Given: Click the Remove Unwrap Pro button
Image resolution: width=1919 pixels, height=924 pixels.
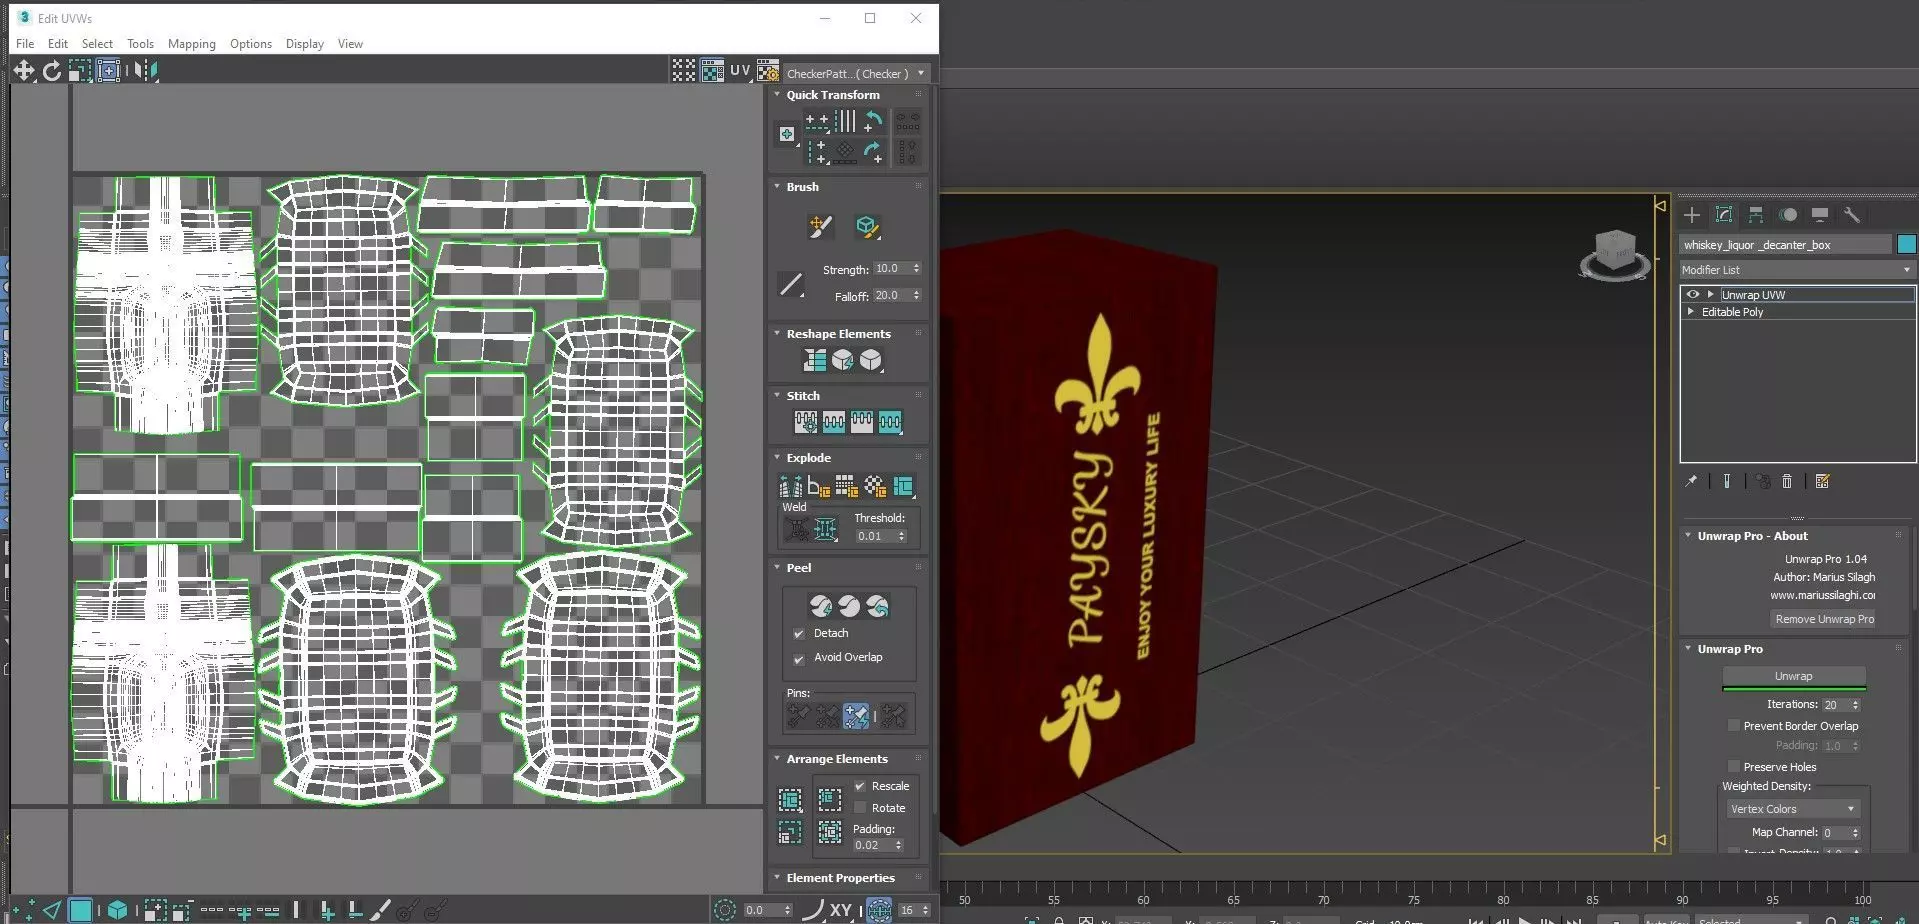Looking at the screenshot, I should click(x=1824, y=619).
